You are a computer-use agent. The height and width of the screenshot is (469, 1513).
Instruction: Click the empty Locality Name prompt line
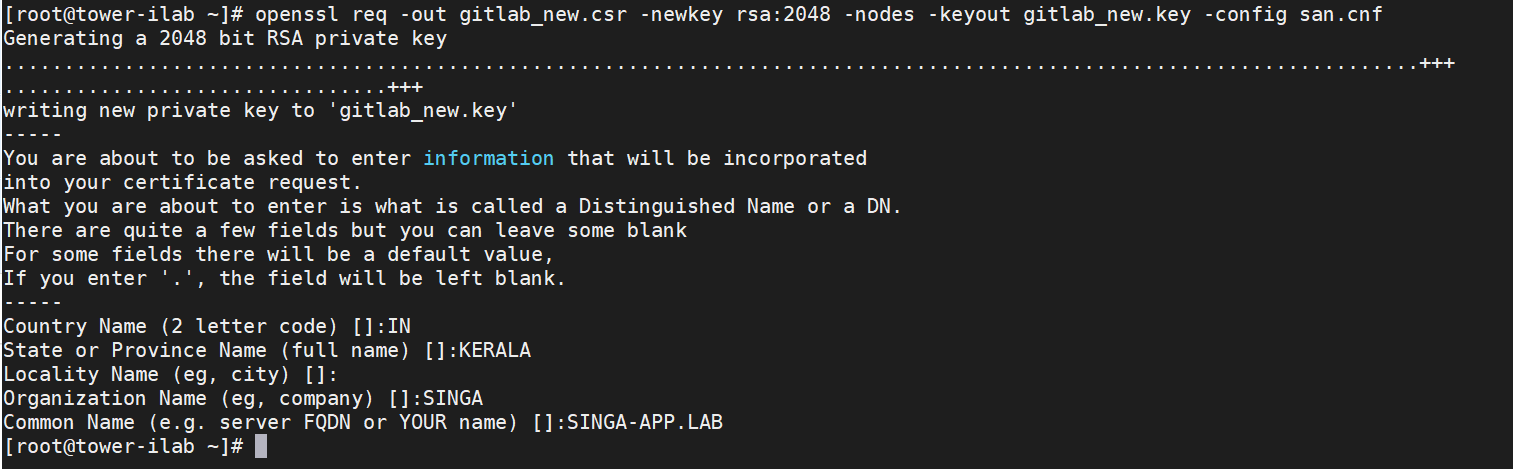coord(171,374)
